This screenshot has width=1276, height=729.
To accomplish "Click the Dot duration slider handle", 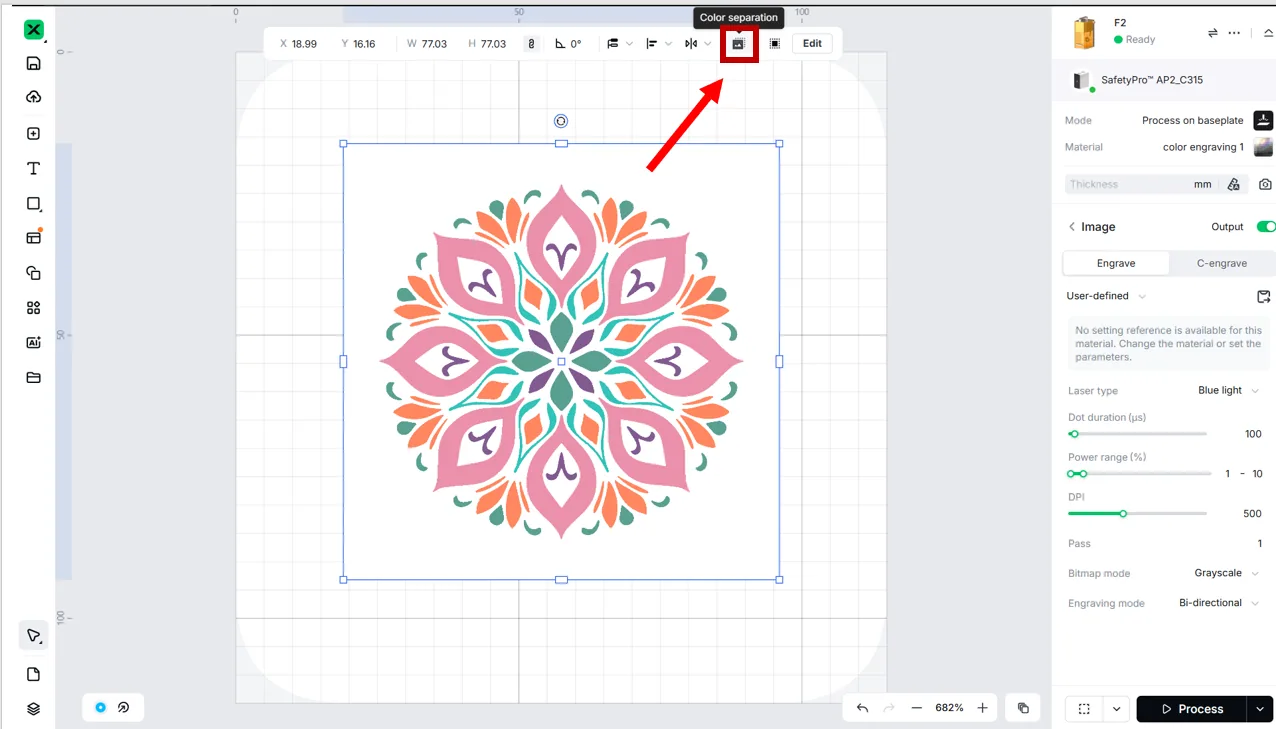I will 1074,434.
